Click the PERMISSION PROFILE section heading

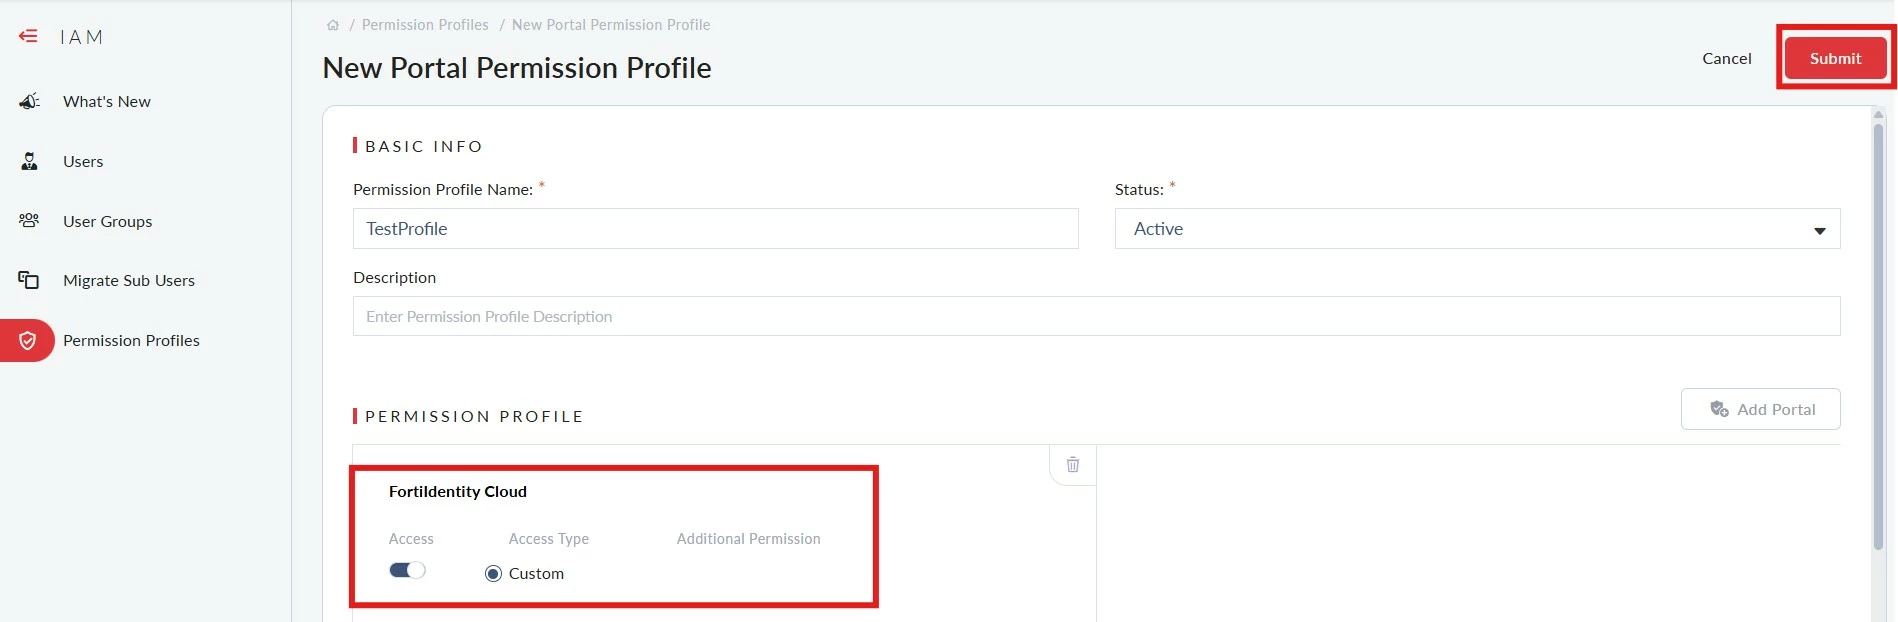tap(474, 416)
